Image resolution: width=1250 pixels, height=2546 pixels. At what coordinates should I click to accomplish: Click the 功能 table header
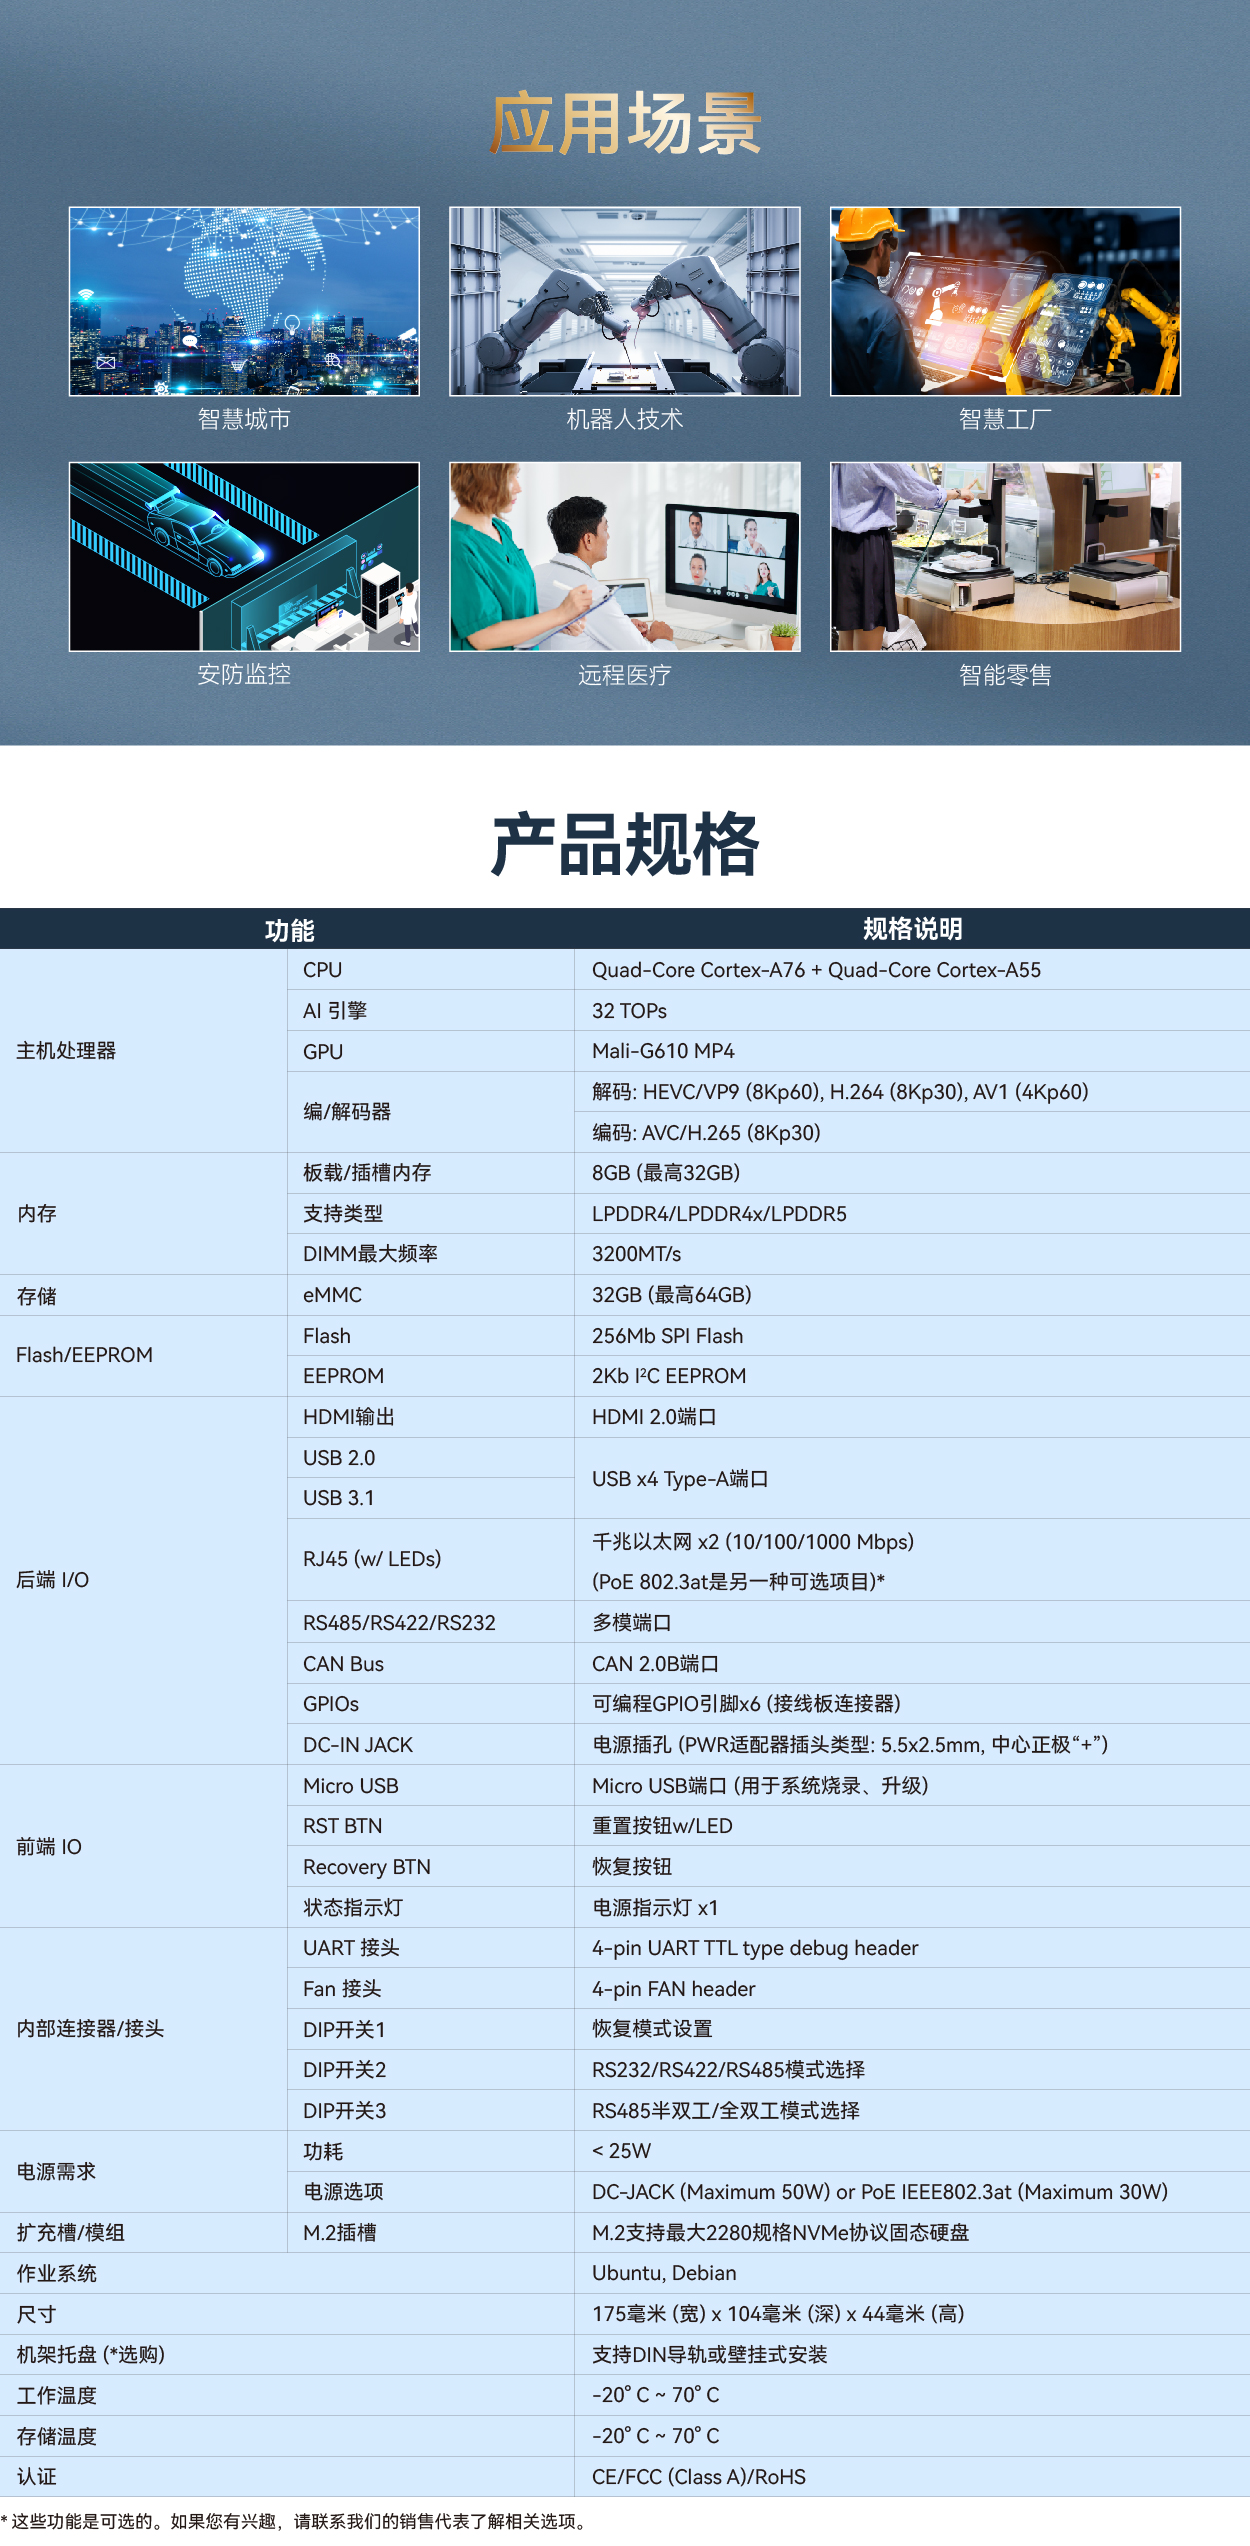point(289,930)
